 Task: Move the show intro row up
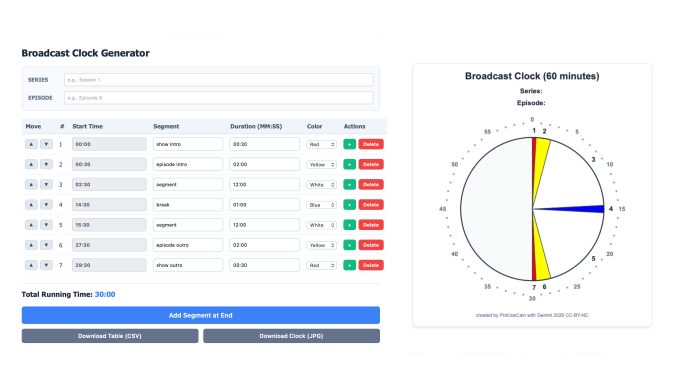[x=31, y=144]
